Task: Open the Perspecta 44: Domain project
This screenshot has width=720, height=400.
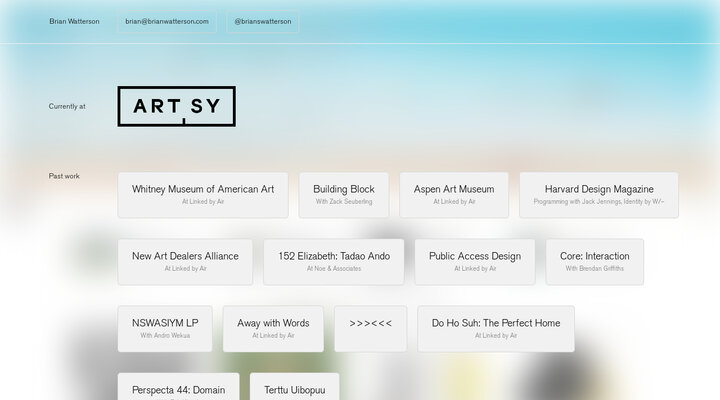Action: [178, 388]
